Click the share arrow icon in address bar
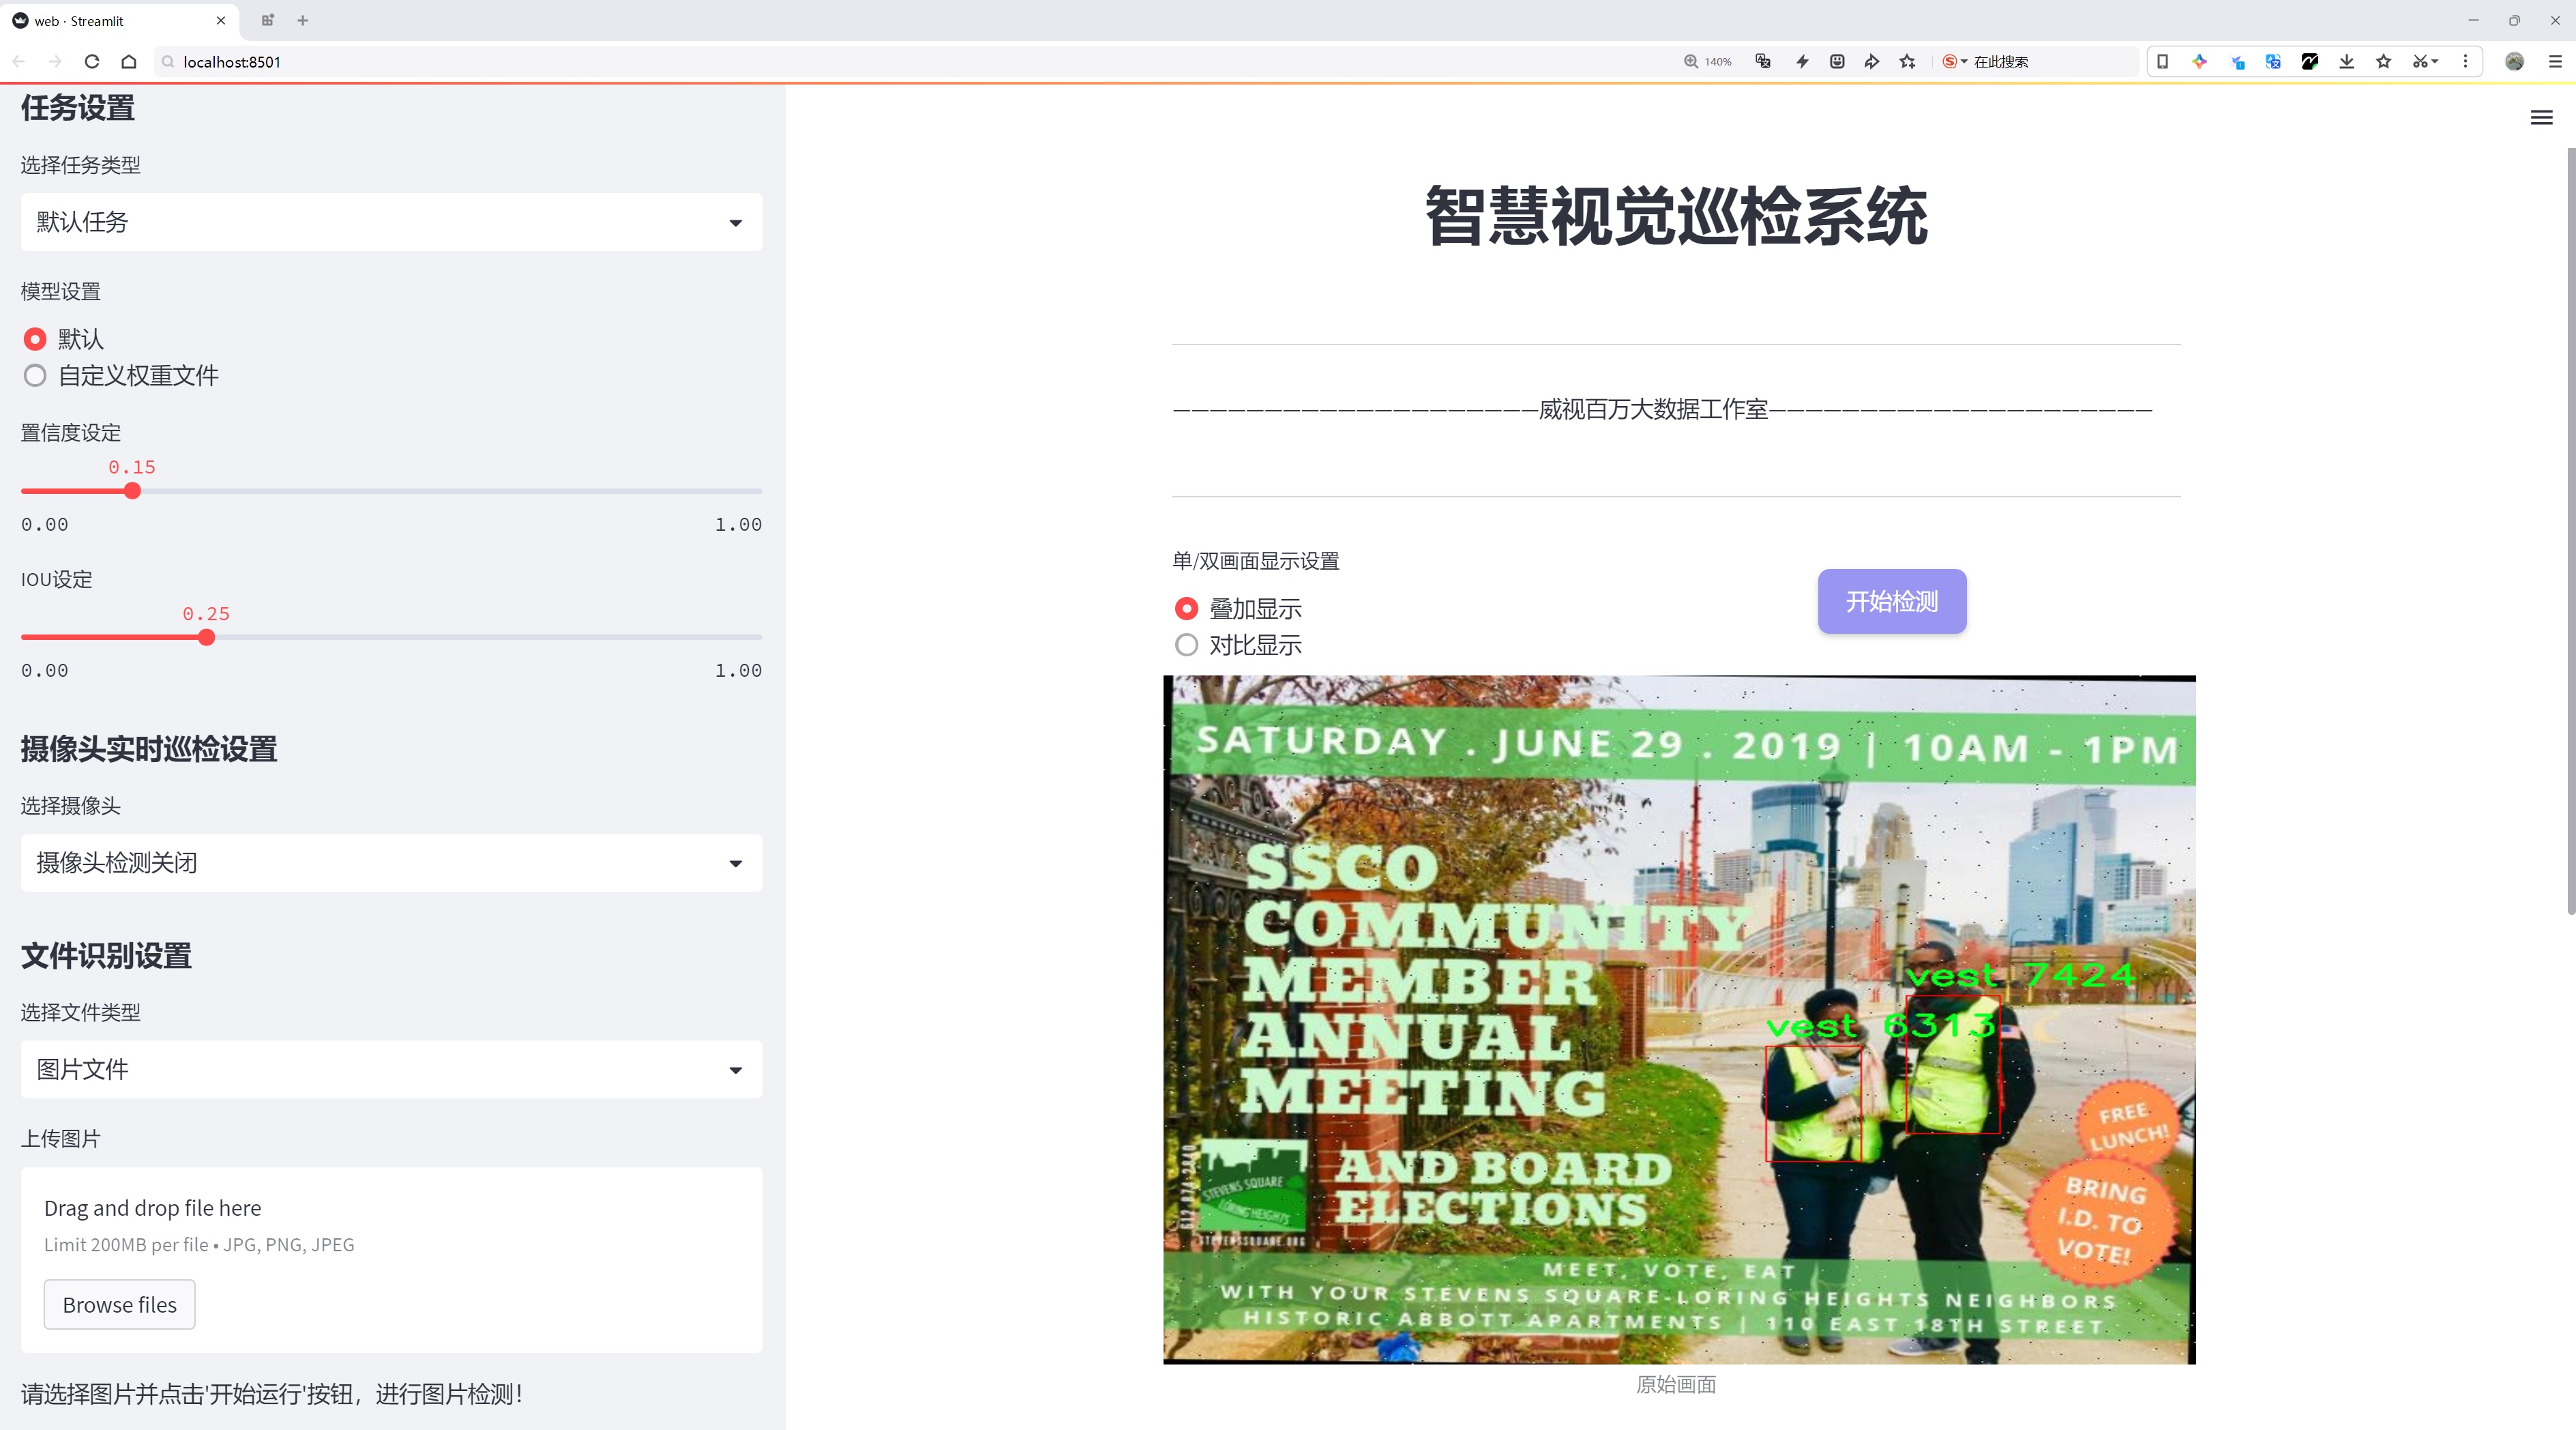2576x1430 pixels. point(1871,62)
